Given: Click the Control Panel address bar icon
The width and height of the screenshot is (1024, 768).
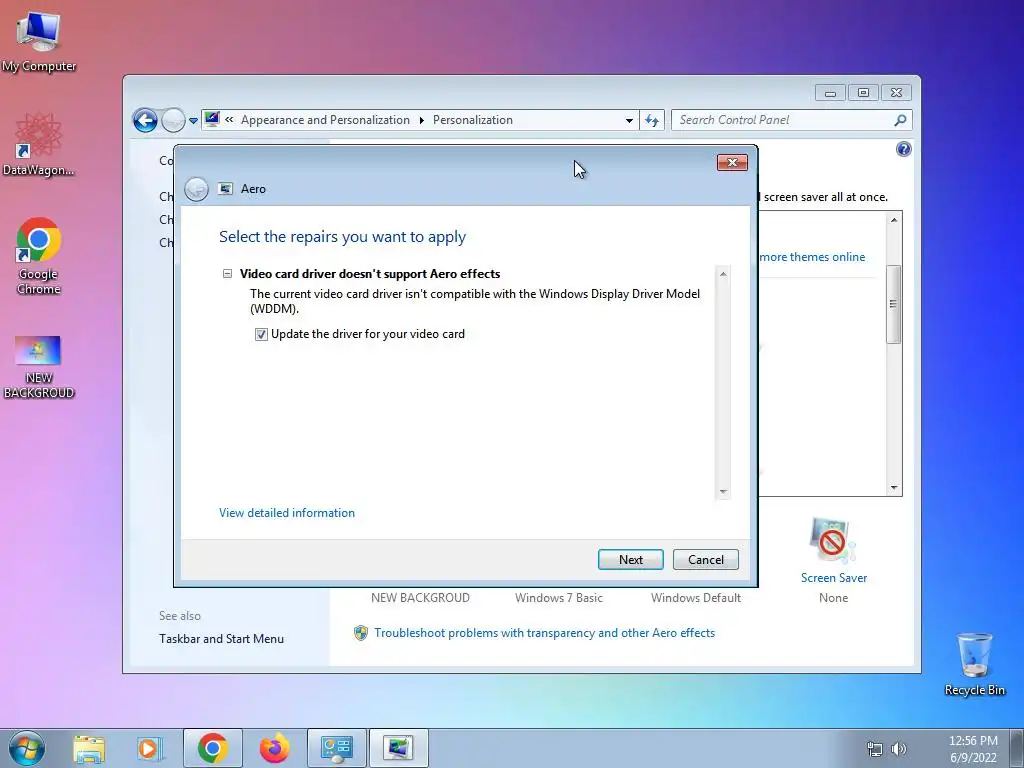Looking at the screenshot, I should coord(212,120).
